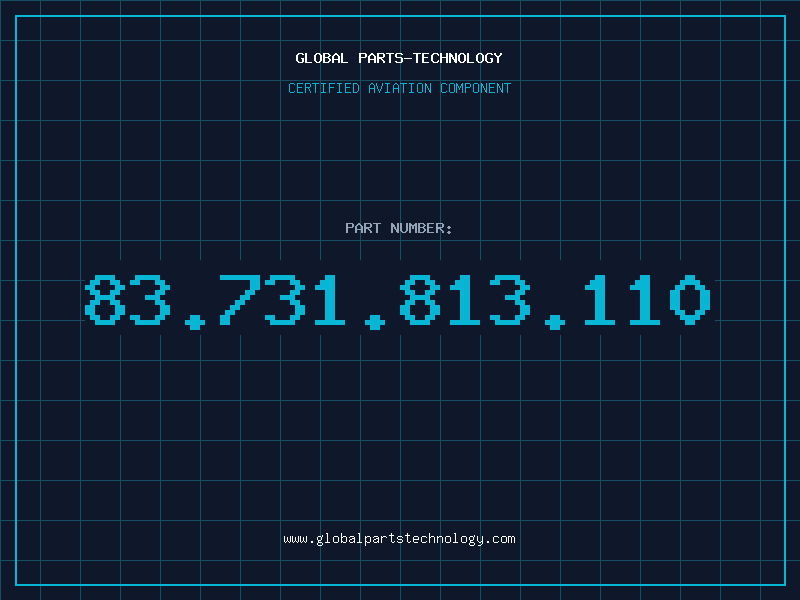Click the 'GLOBAL PARTS-TECHNOLOGY' heading
This screenshot has width=800, height=600.
tap(399, 58)
